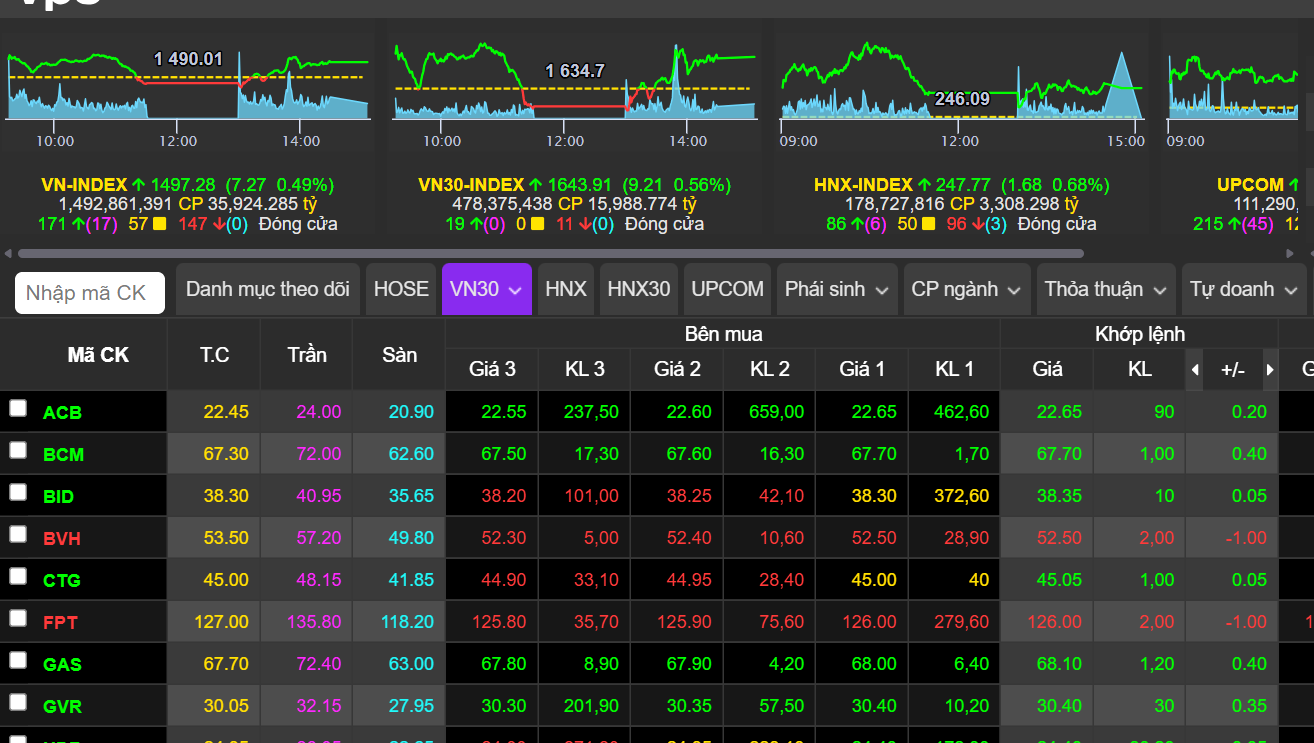Switch to the HOSE tab
This screenshot has width=1314, height=743.
(400, 289)
